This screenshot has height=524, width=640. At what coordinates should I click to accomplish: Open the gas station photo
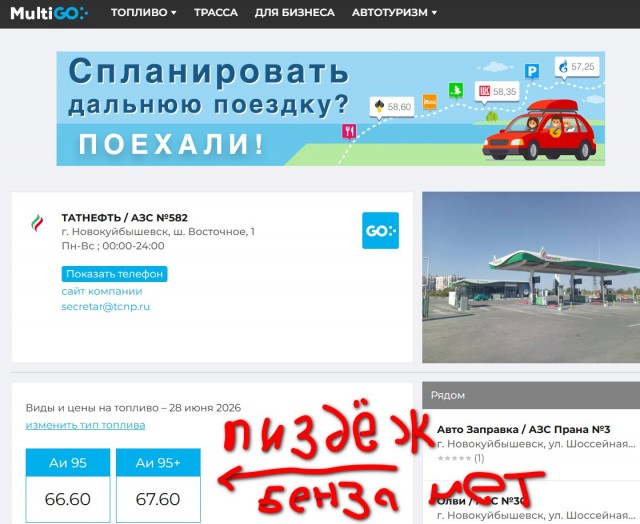(x=531, y=277)
